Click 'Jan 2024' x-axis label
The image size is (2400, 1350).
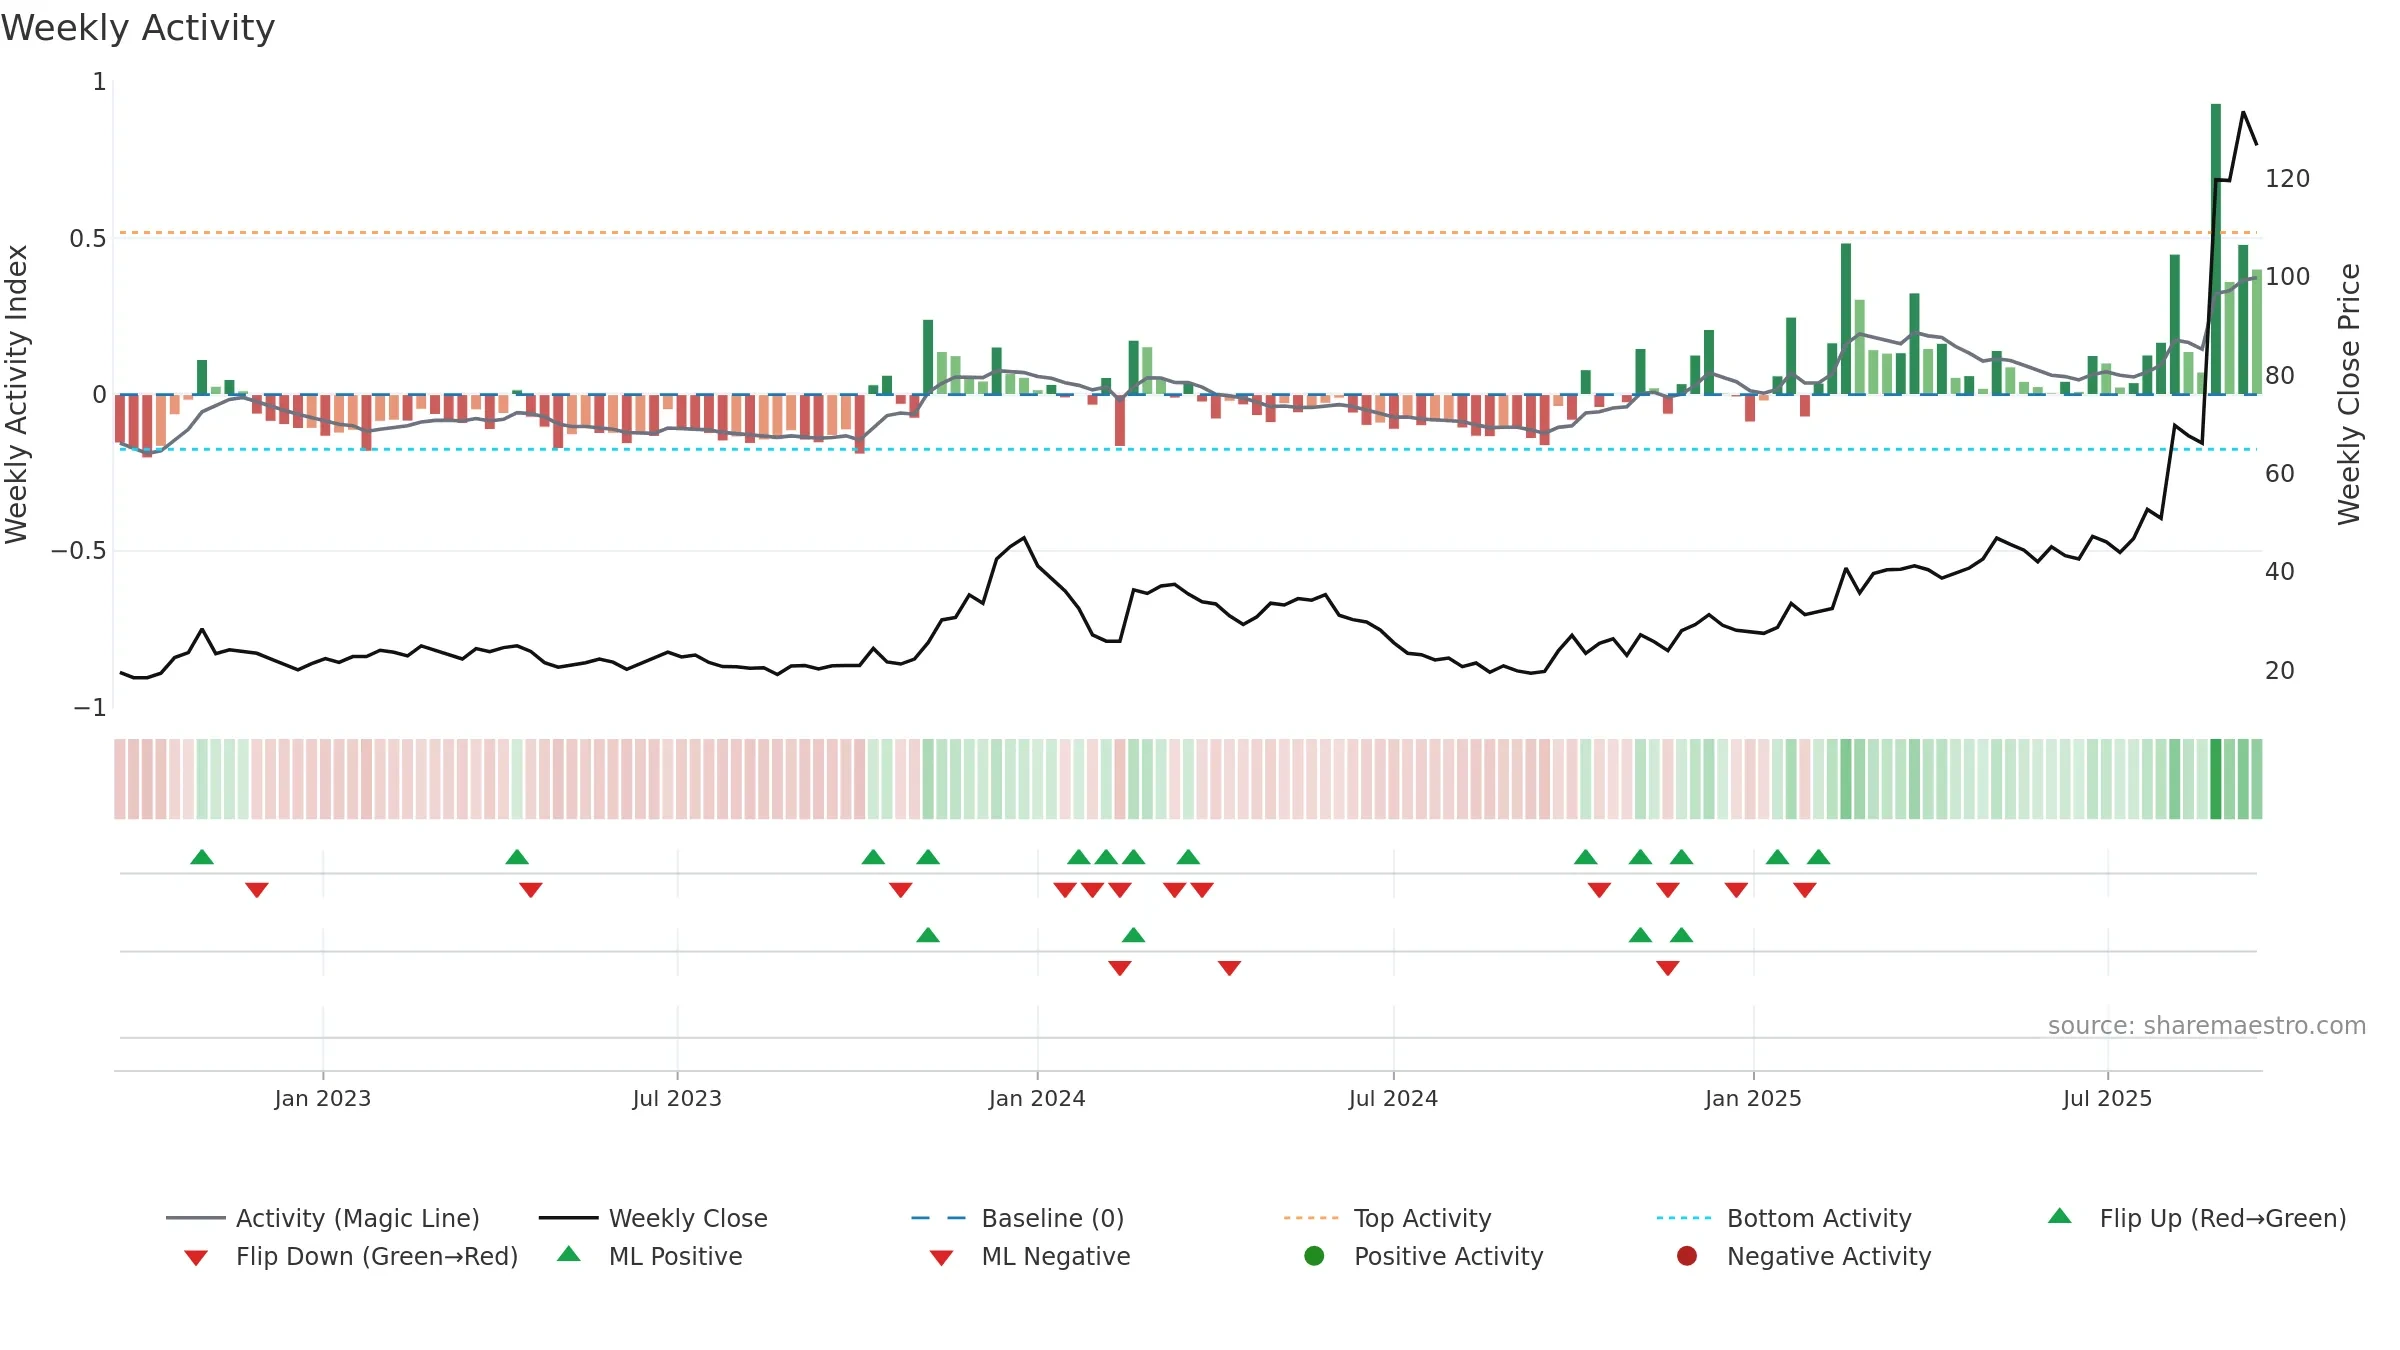pyautogui.click(x=1037, y=1098)
